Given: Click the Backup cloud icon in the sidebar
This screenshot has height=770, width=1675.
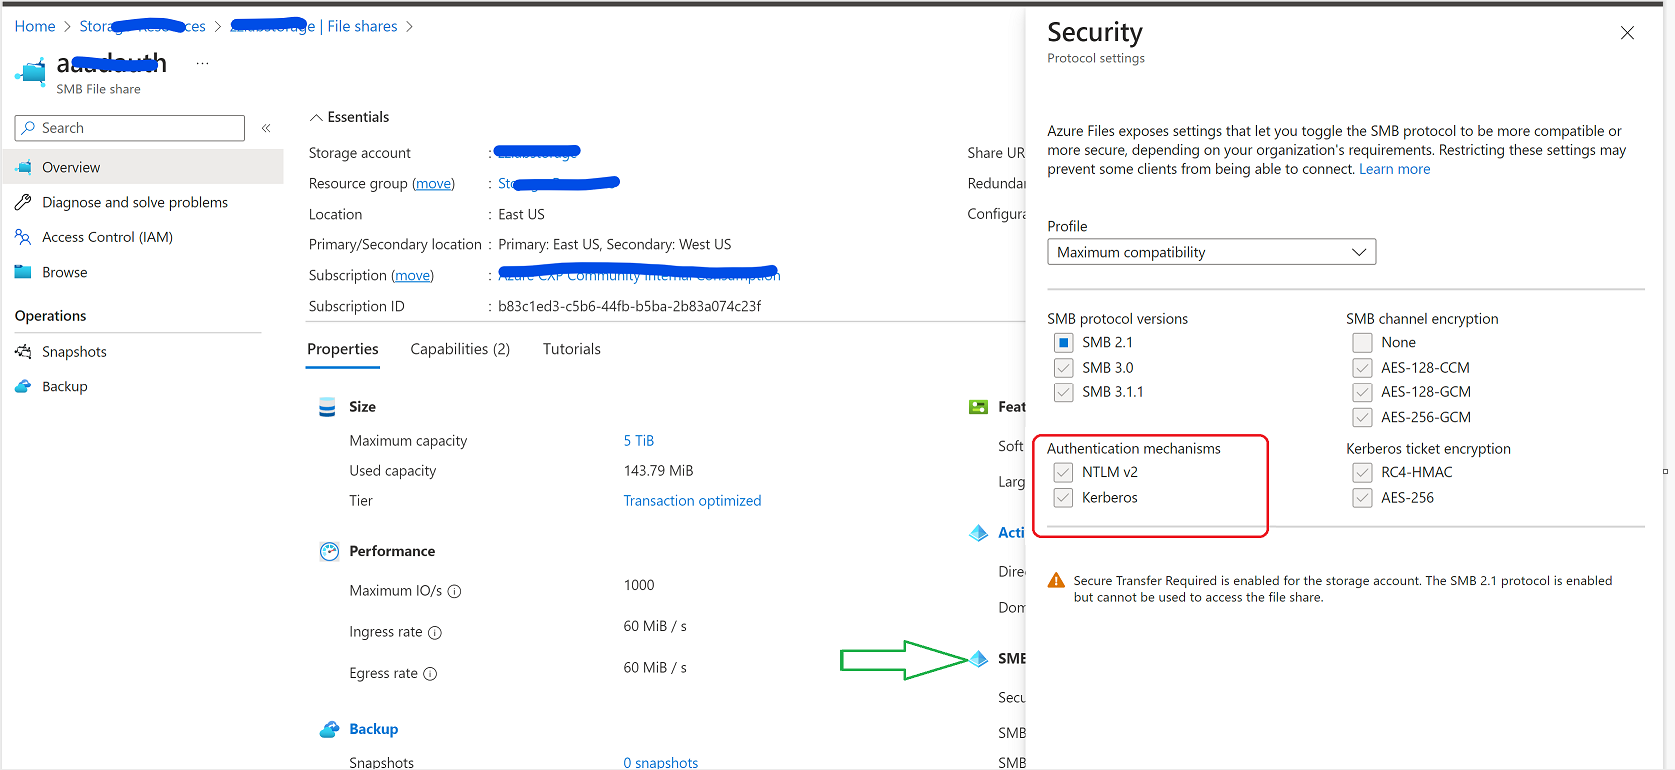Looking at the screenshot, I should point(23,386).
